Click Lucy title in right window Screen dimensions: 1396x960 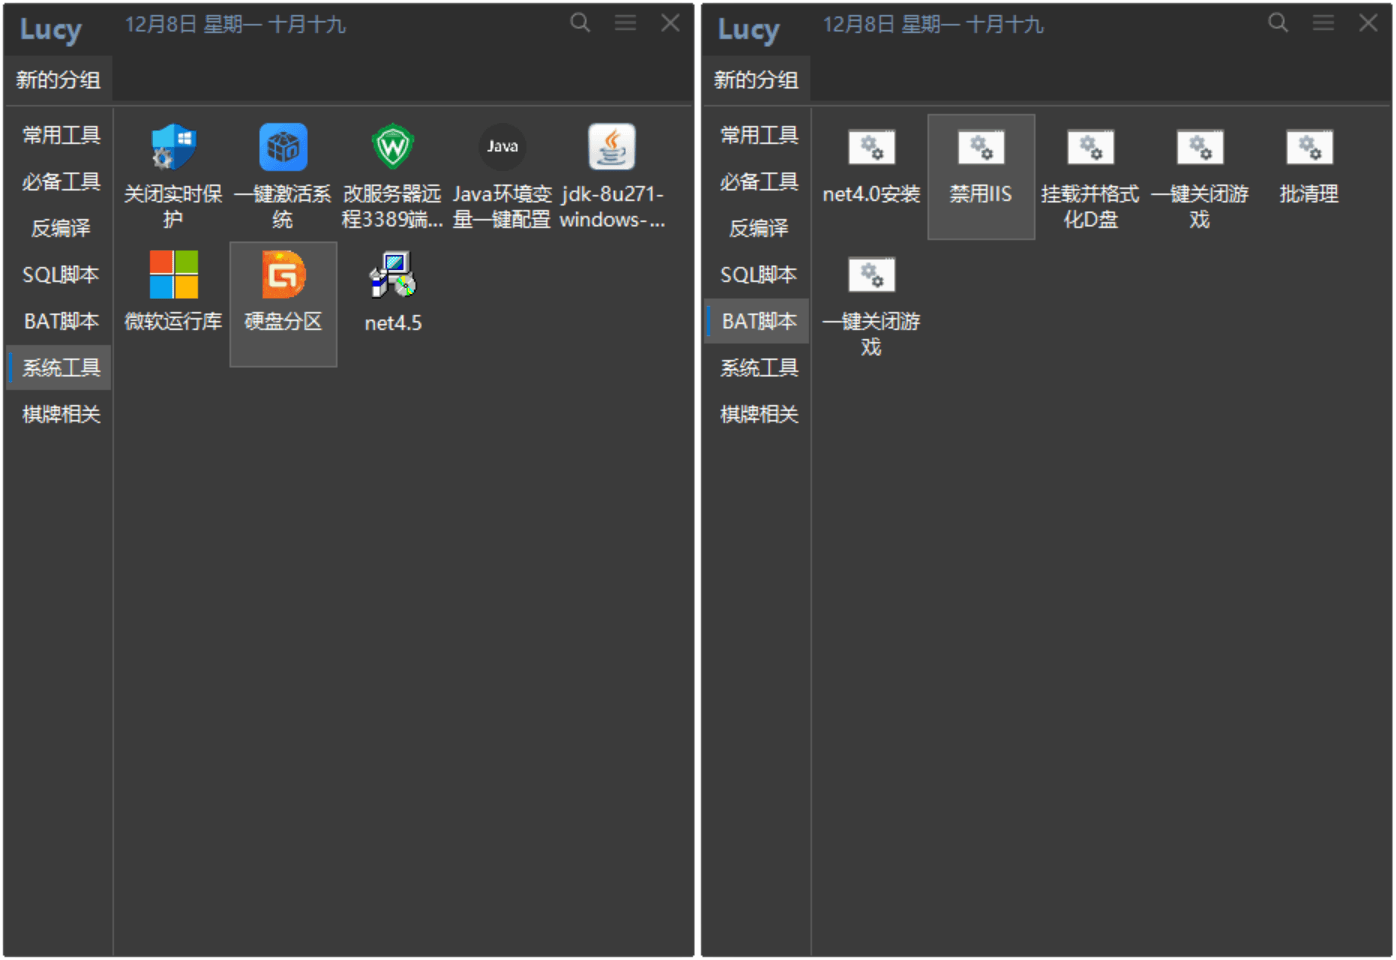coord(749,29)
